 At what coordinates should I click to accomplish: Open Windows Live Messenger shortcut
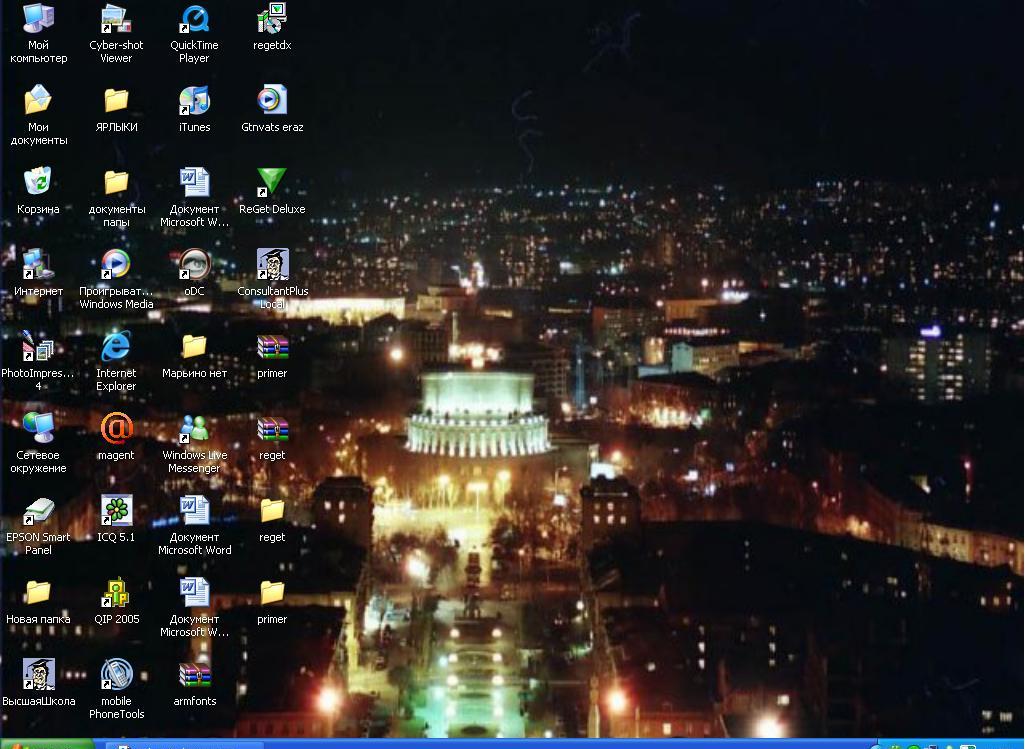coord(194,429)
